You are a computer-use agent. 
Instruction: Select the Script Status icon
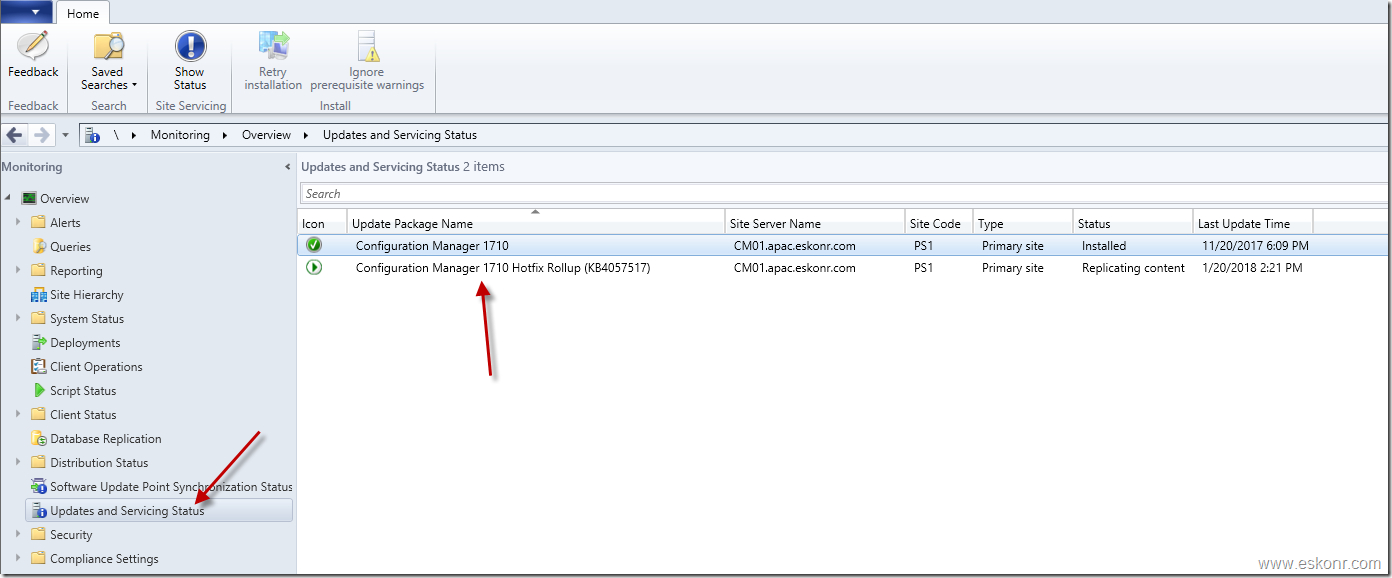point(39,390)
